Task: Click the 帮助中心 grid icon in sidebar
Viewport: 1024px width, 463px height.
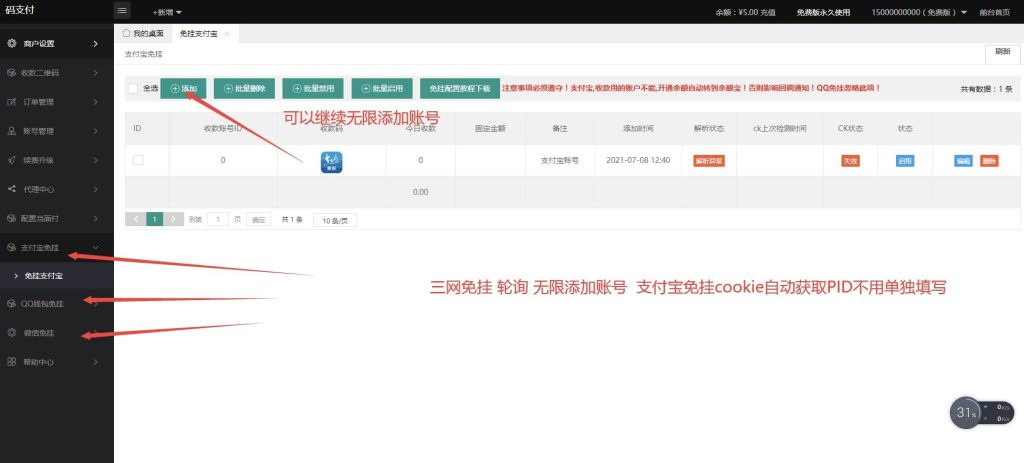Action: (x=11, y=362)
